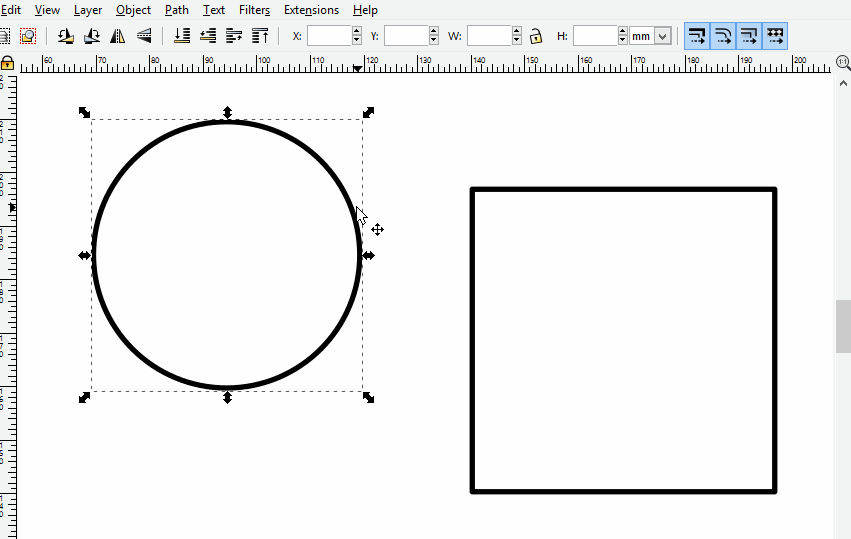Toggle scale rounded corners in rectangles
This screenshot has height=539, width=851.
click(723, 36)
